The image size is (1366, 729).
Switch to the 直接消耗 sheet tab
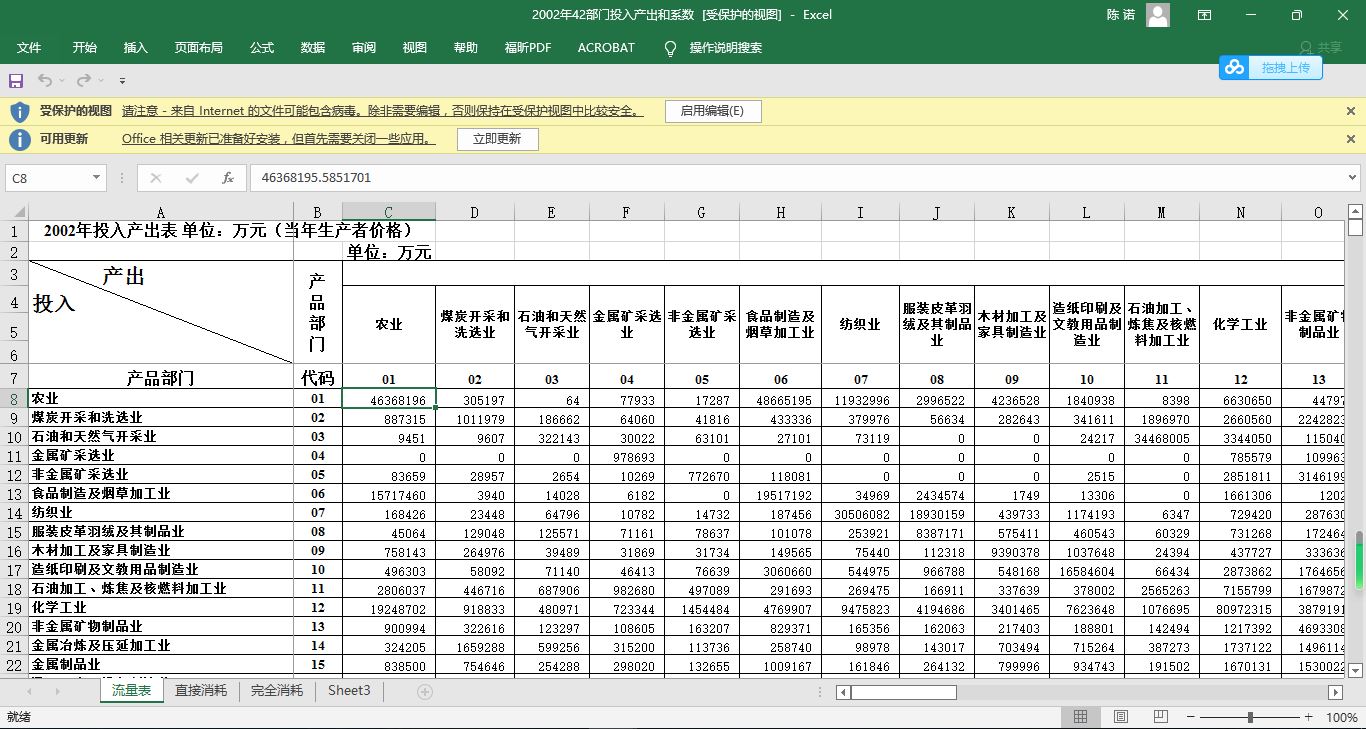pos(201,691)
